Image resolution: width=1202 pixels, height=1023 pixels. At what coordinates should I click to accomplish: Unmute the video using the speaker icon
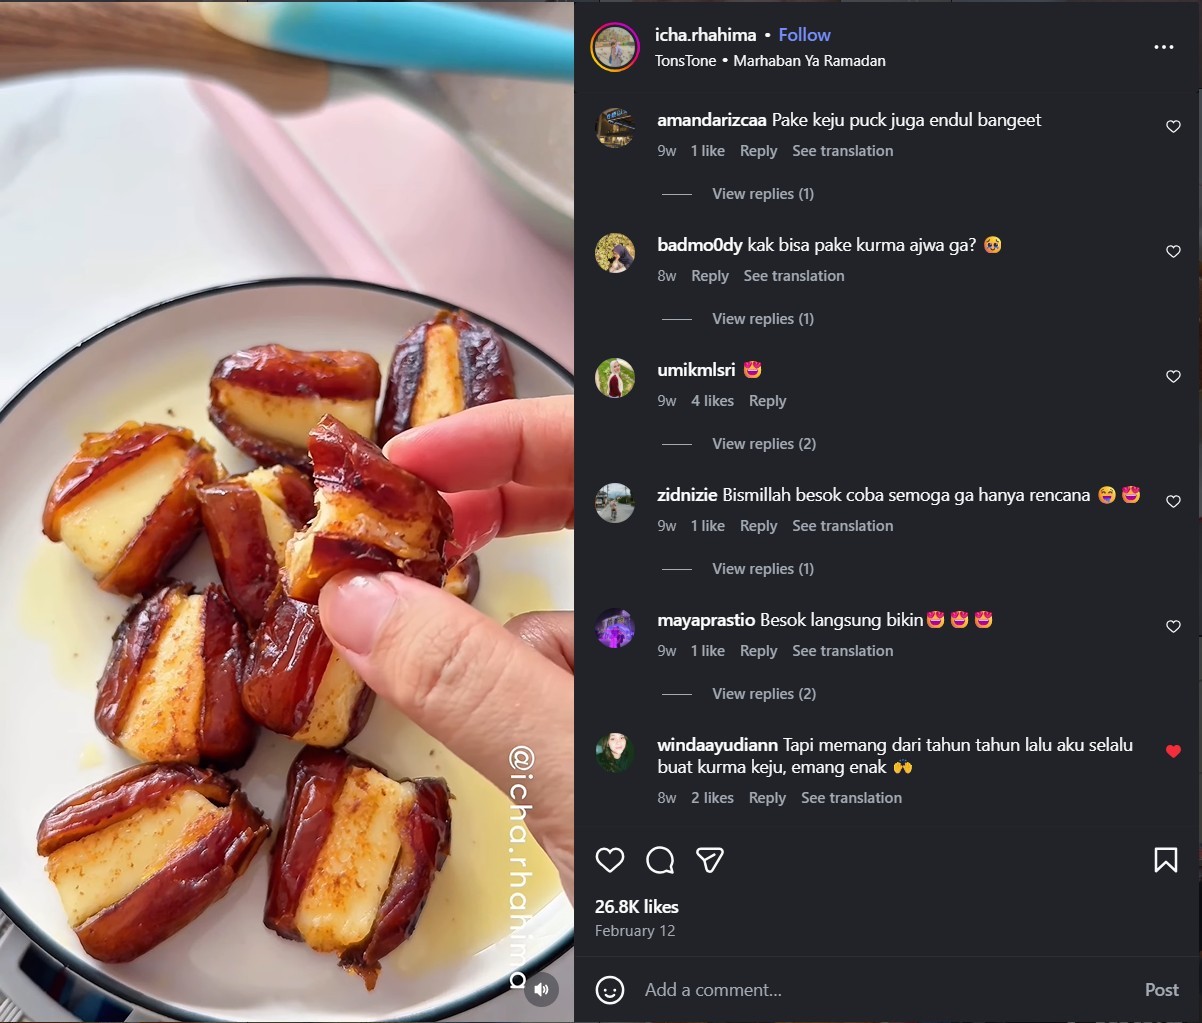[x=541, y=990]
